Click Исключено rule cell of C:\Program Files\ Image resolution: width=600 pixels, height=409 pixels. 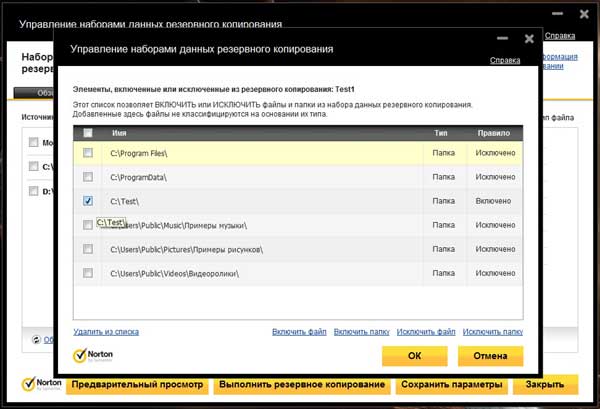pos(495,153)
